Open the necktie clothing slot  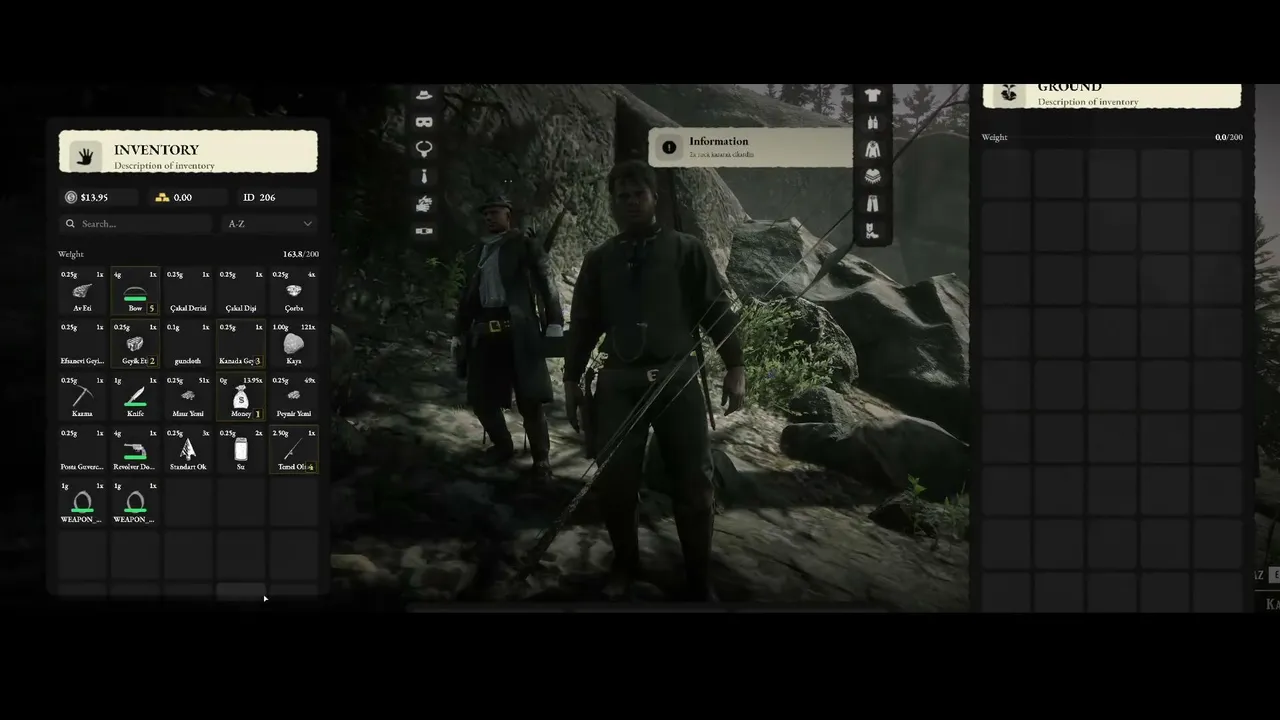click(424, 176)
